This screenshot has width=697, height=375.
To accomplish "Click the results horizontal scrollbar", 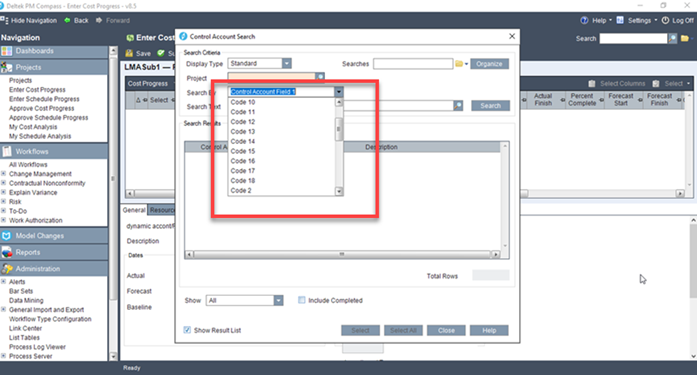I will click(x=342, y=254).
